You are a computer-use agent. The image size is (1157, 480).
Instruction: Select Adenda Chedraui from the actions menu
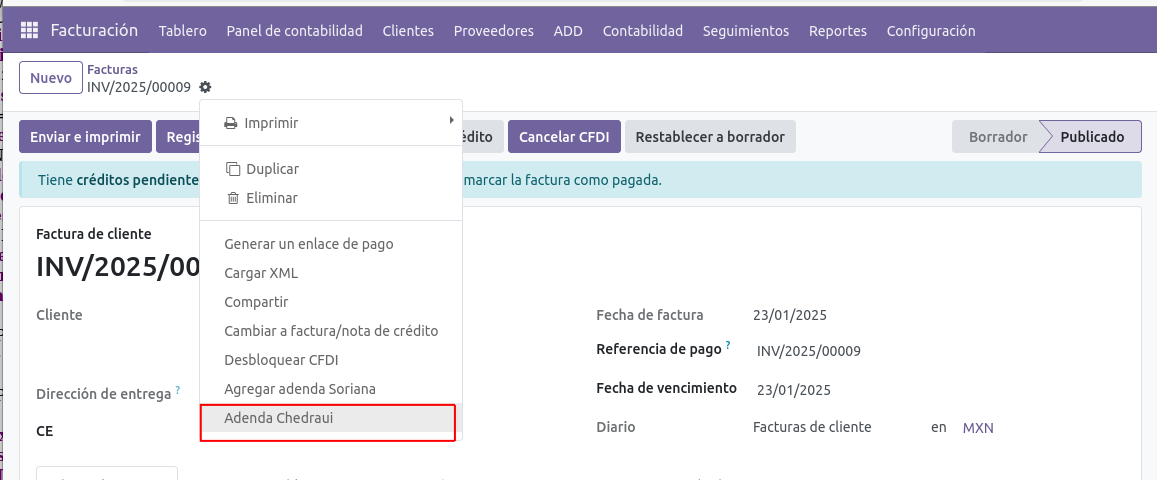278,418
